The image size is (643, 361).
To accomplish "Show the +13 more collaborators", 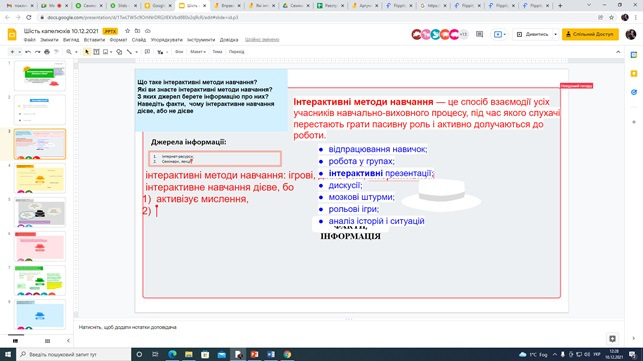I will (463, 34).
